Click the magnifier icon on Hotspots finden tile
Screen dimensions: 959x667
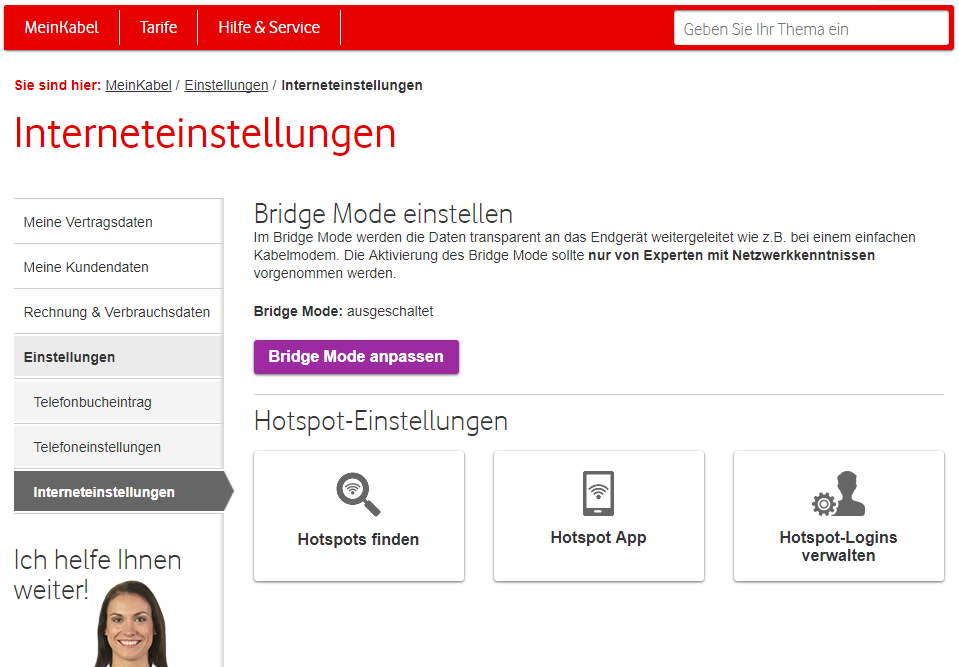[x=358, y=495]
